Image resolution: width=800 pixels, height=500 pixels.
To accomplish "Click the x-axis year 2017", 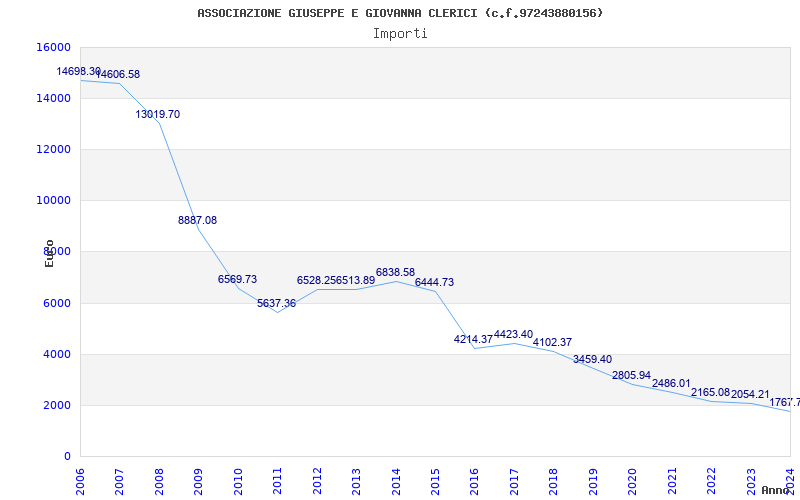I will (x=514, y=481).
